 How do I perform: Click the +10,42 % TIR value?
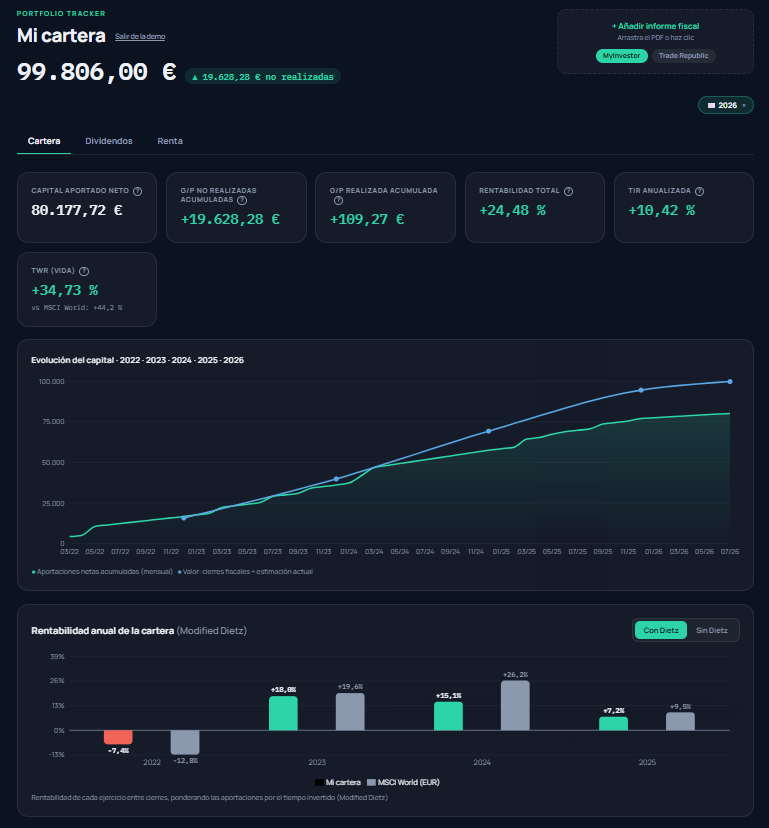(x=662, y=210)
